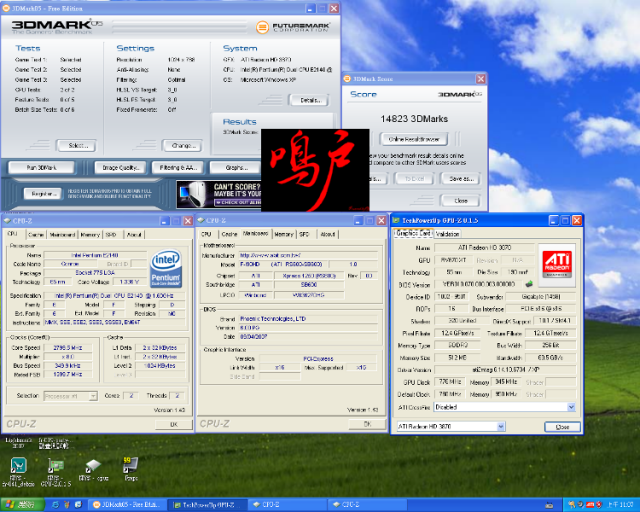This screenshot has width=640, height=512.
Task: Click the Windows Start button
Action: 22,505
